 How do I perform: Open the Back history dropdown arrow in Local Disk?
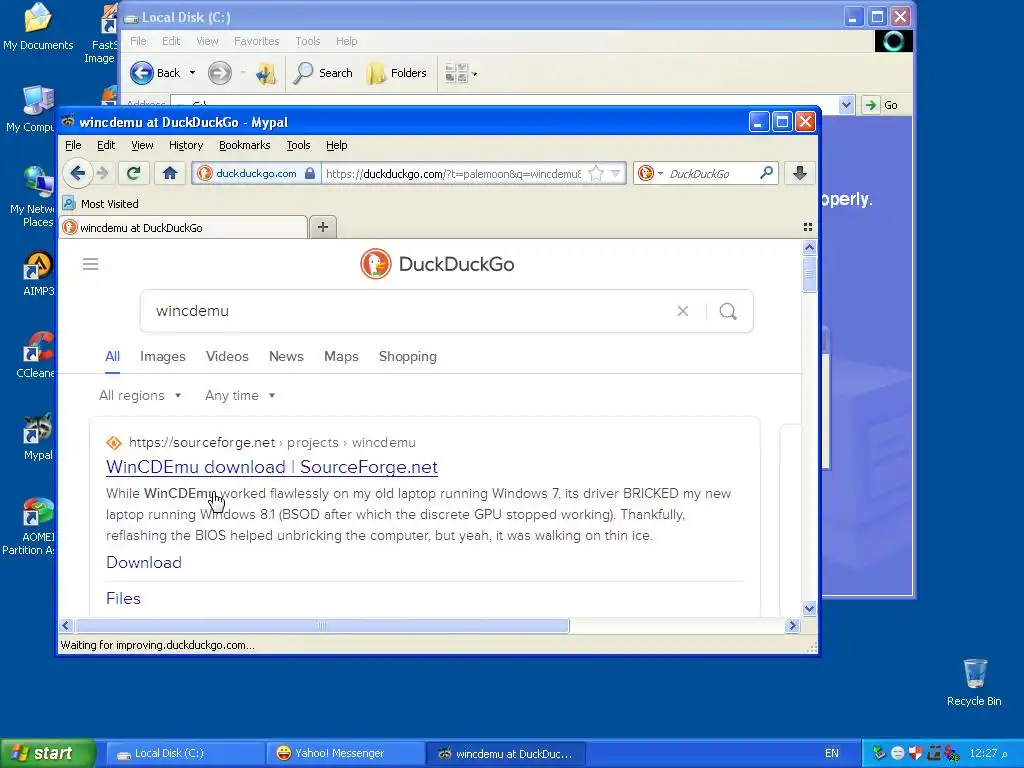[192, 73]
